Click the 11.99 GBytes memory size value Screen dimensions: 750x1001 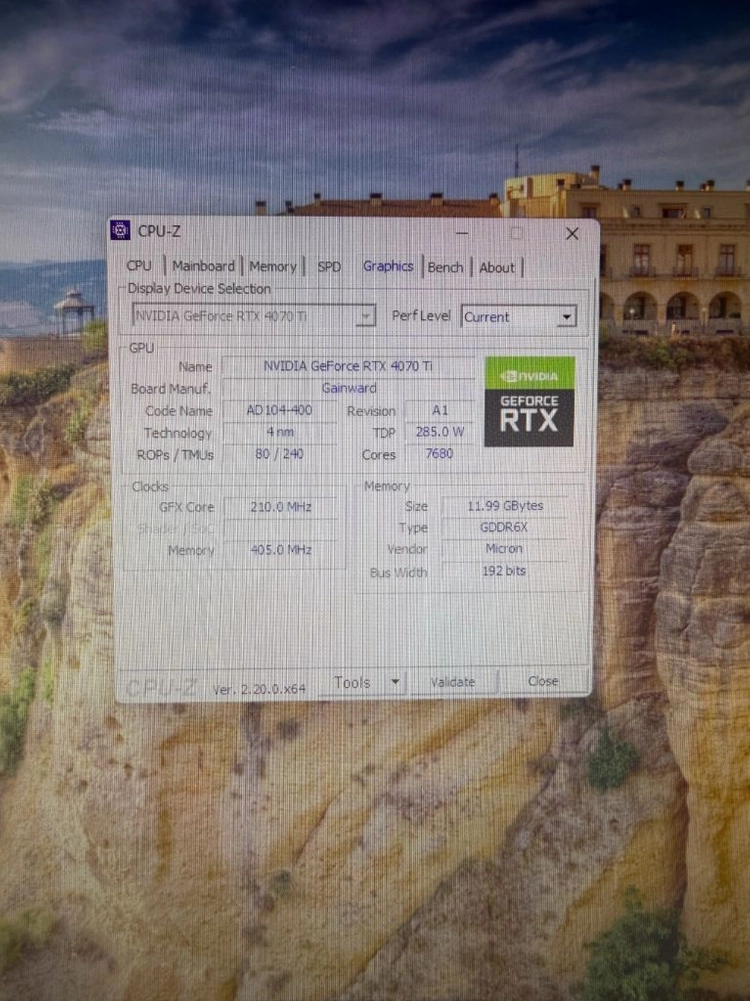tap(505, 506)
